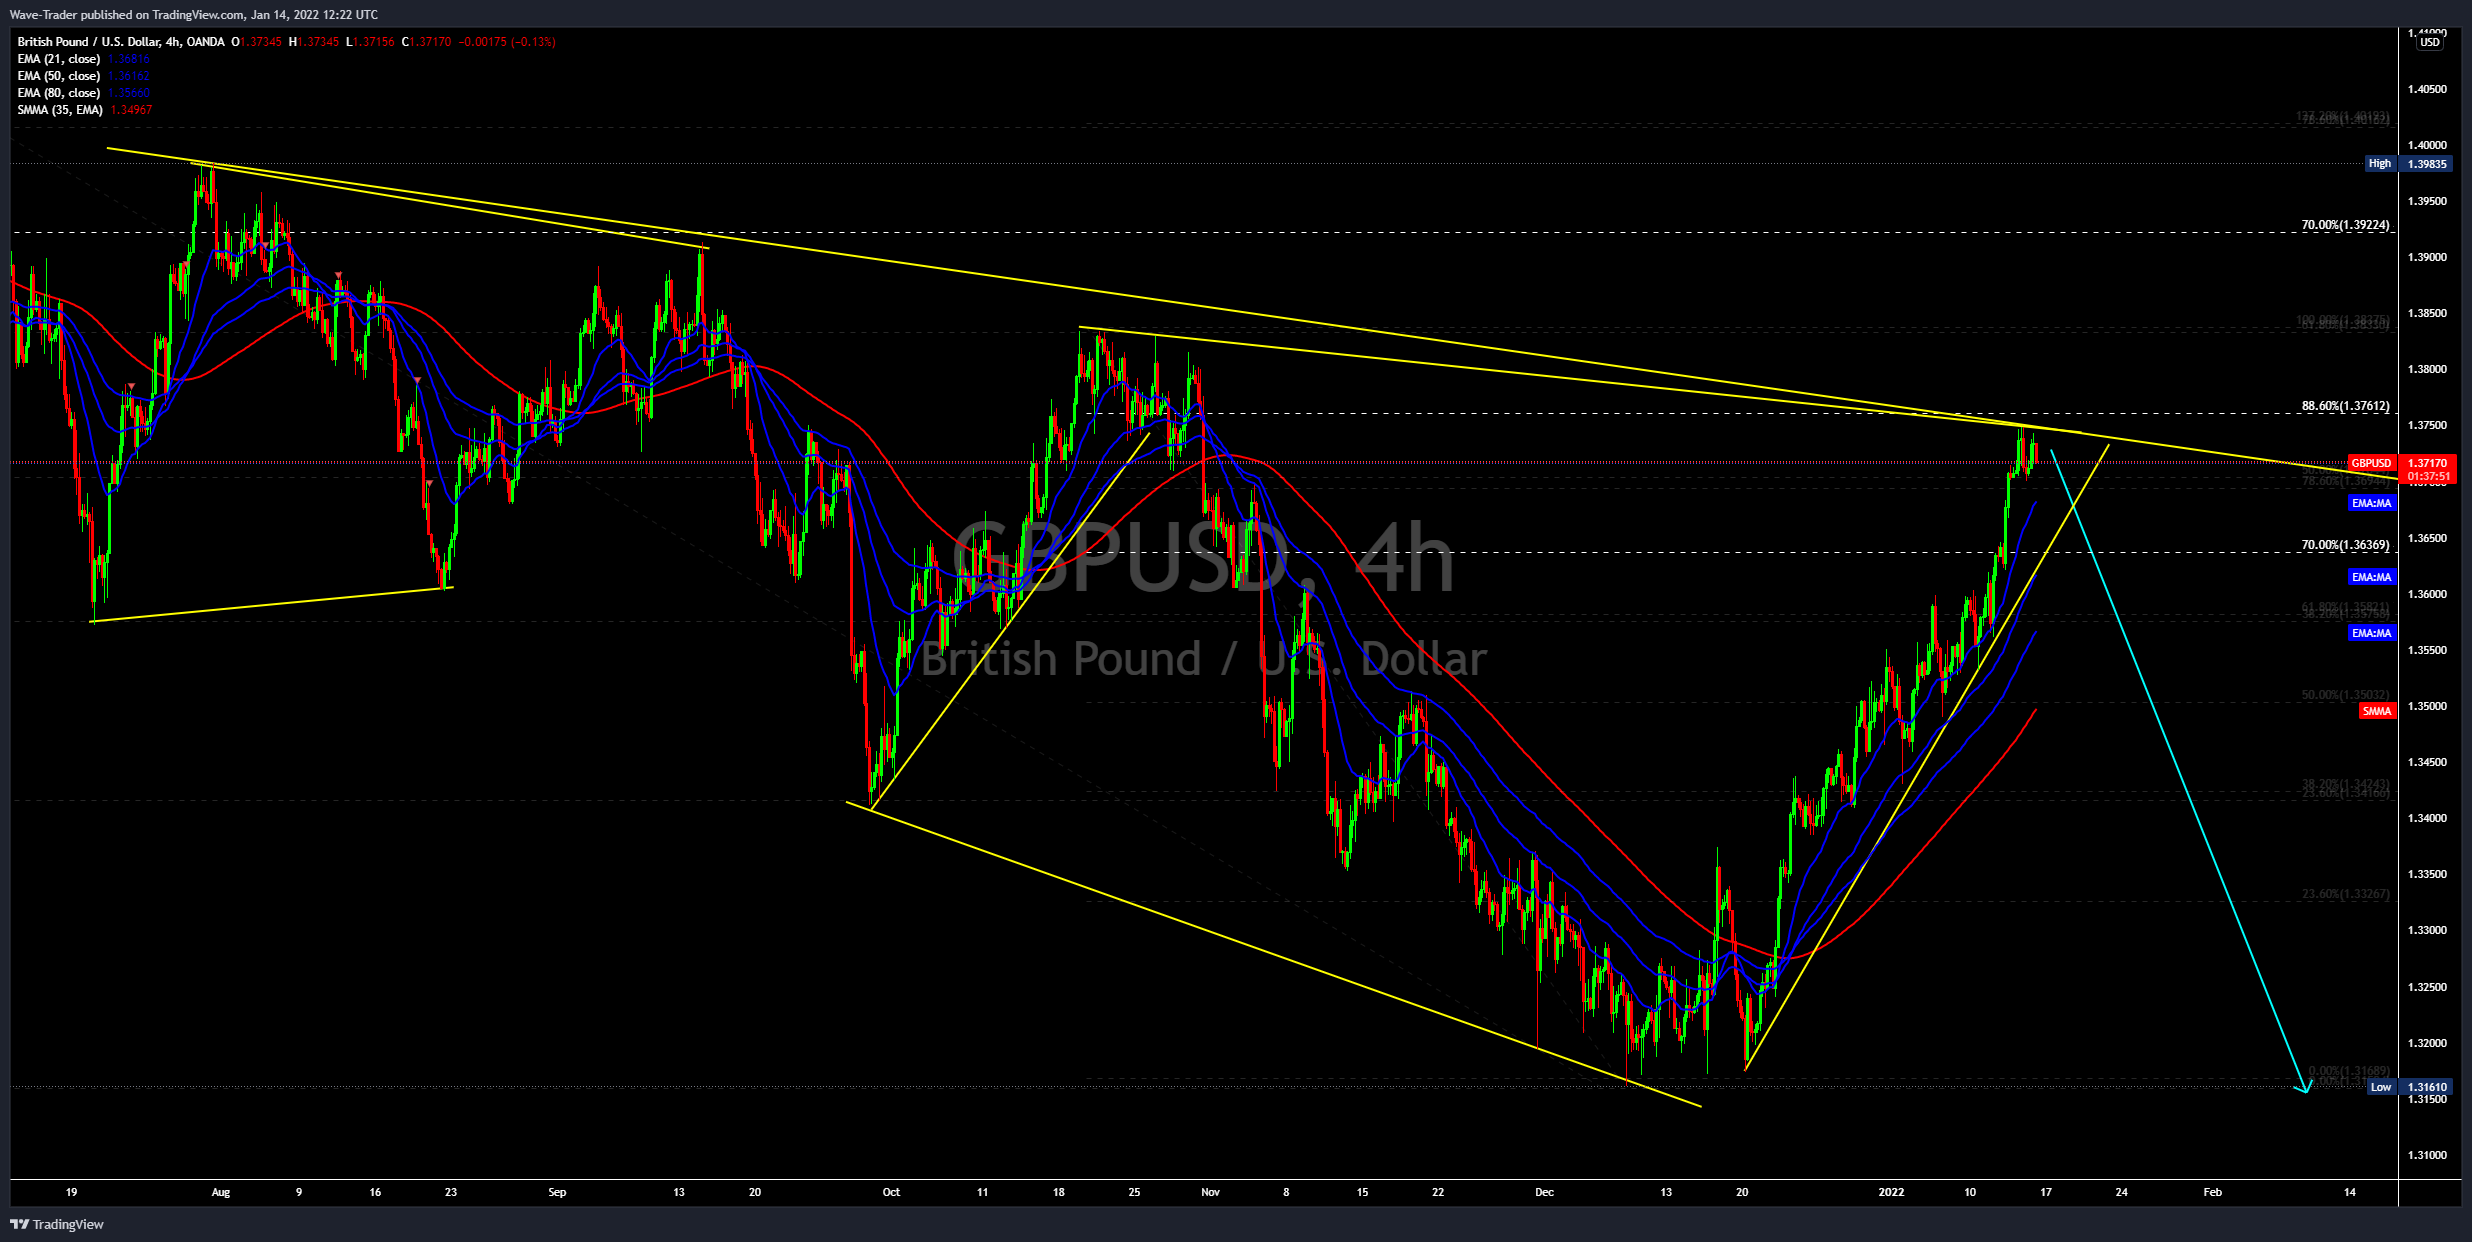The image size is (2472, 1242).
Task: Click the 1.34967 SMMA value in legend
Action: [x=131, y=110]
